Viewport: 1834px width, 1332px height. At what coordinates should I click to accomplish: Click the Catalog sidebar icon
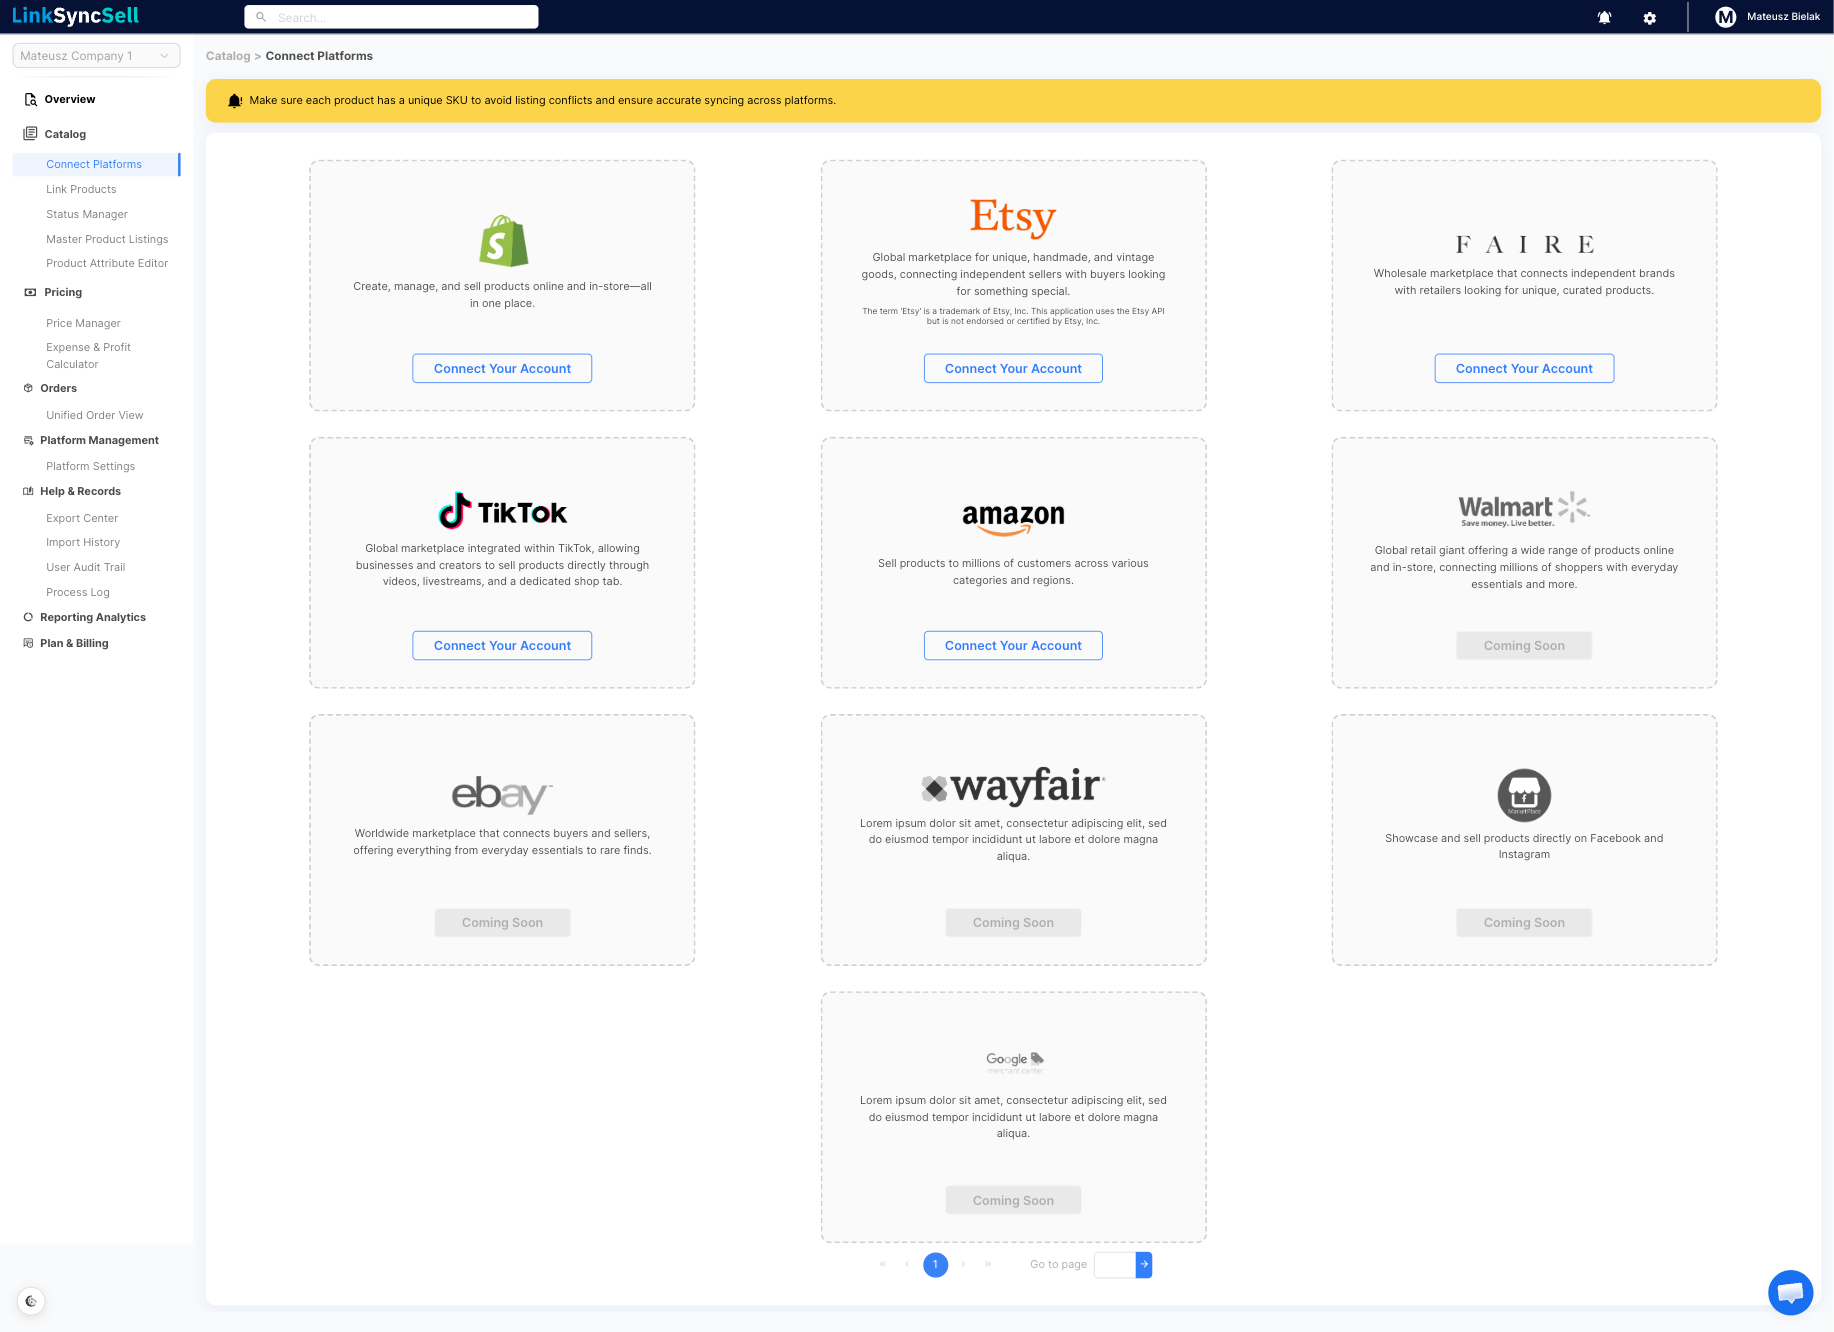pos(30,134)
